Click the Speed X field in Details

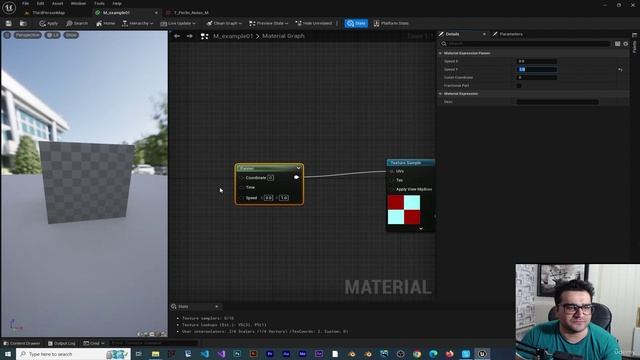pos(536,61)
